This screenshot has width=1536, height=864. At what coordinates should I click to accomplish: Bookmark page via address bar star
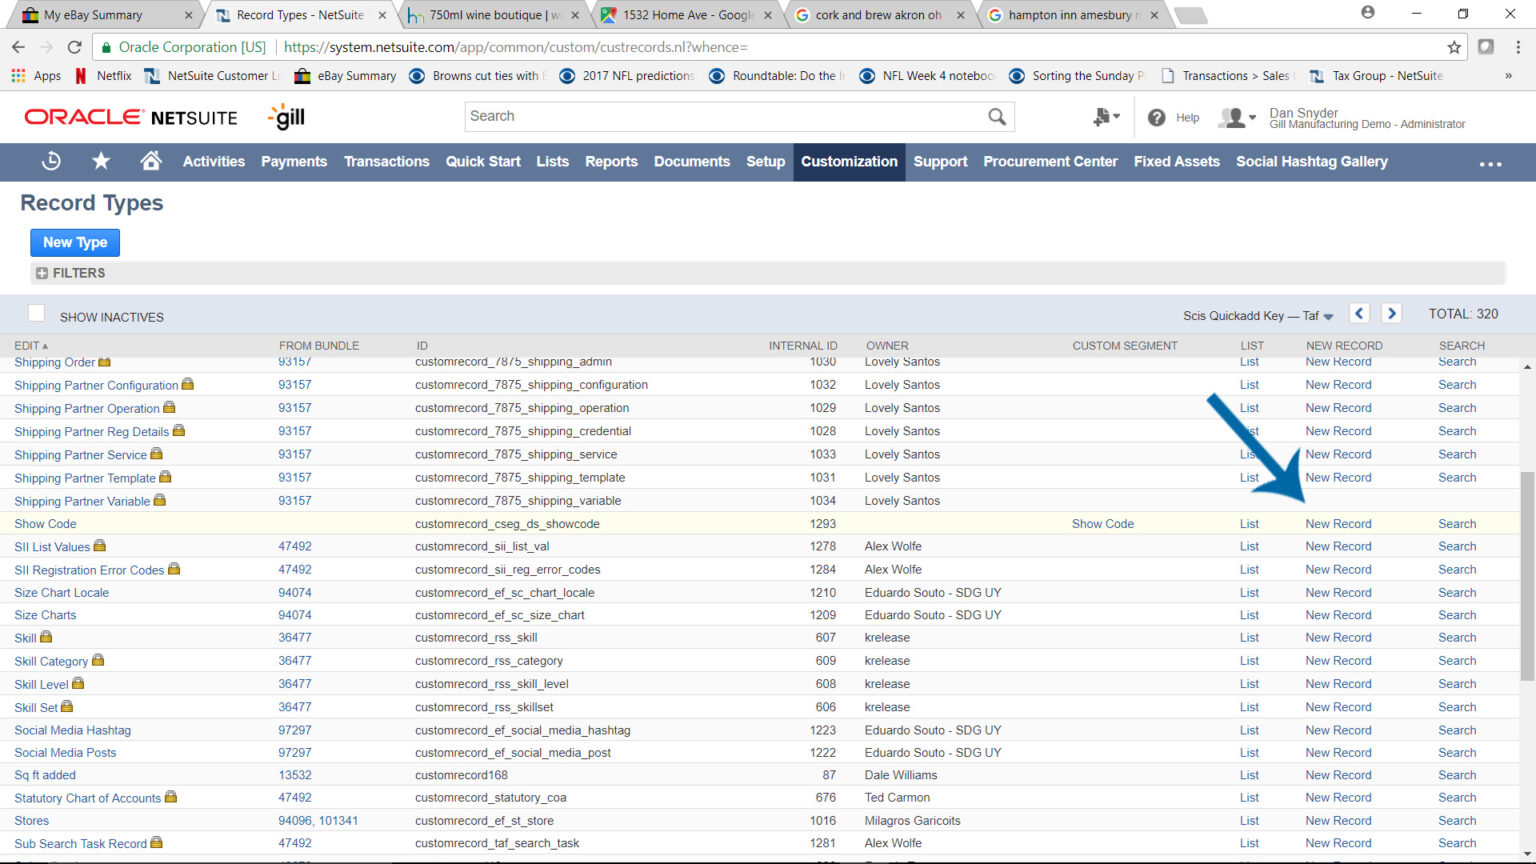point(1455,46)
